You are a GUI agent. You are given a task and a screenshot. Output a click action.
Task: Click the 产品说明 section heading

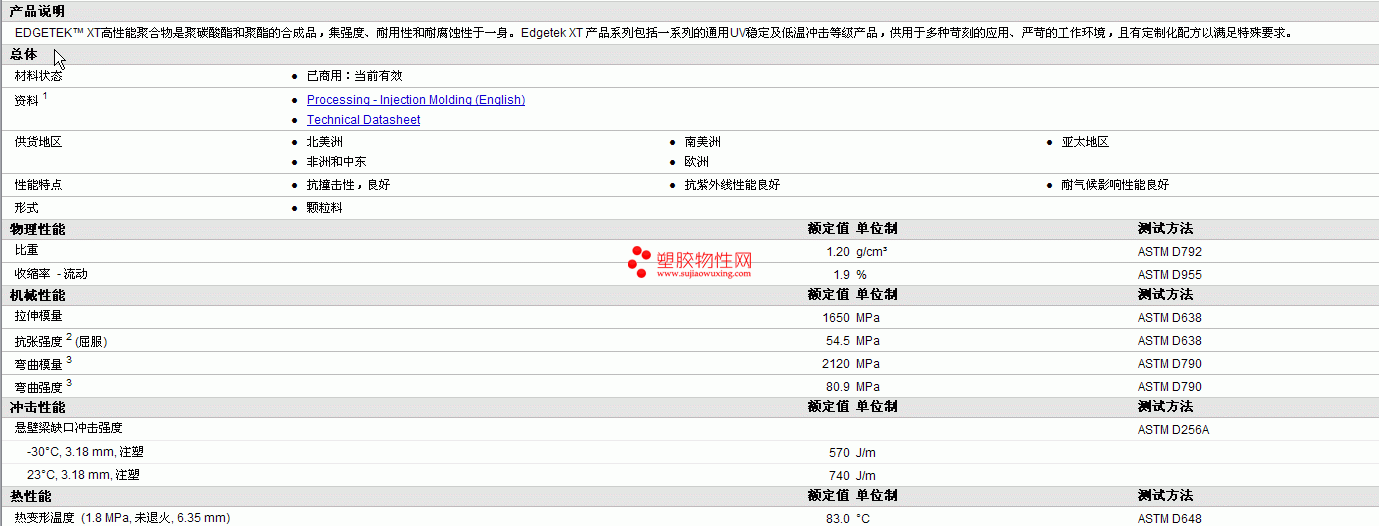point(37,11)
